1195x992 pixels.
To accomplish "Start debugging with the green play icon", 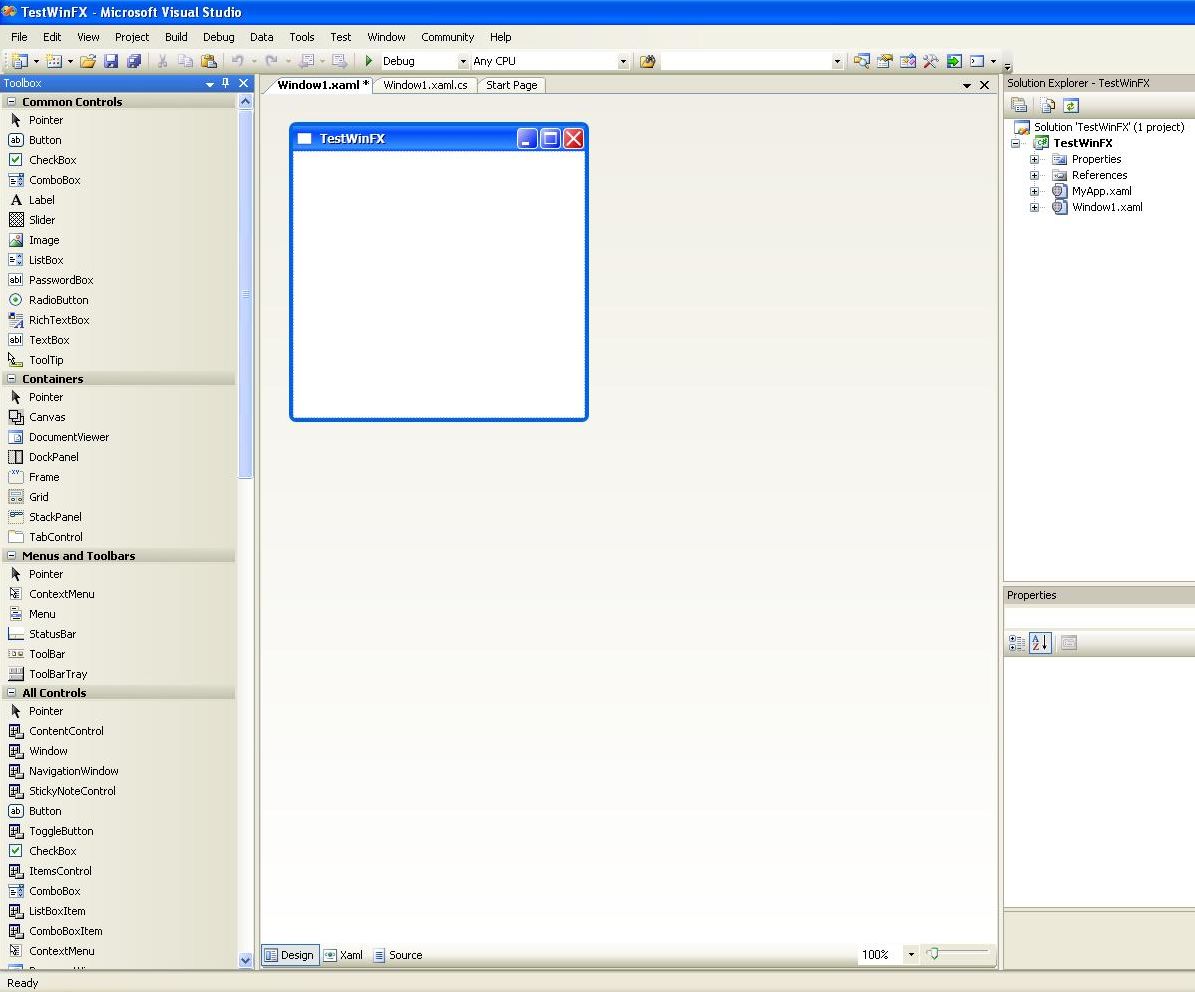I will pos(369,61).
